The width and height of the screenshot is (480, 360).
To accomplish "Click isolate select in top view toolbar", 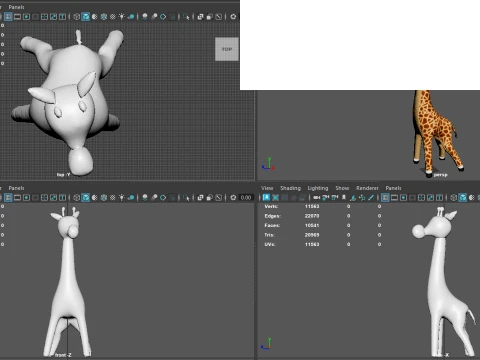I will coord(186,17).
